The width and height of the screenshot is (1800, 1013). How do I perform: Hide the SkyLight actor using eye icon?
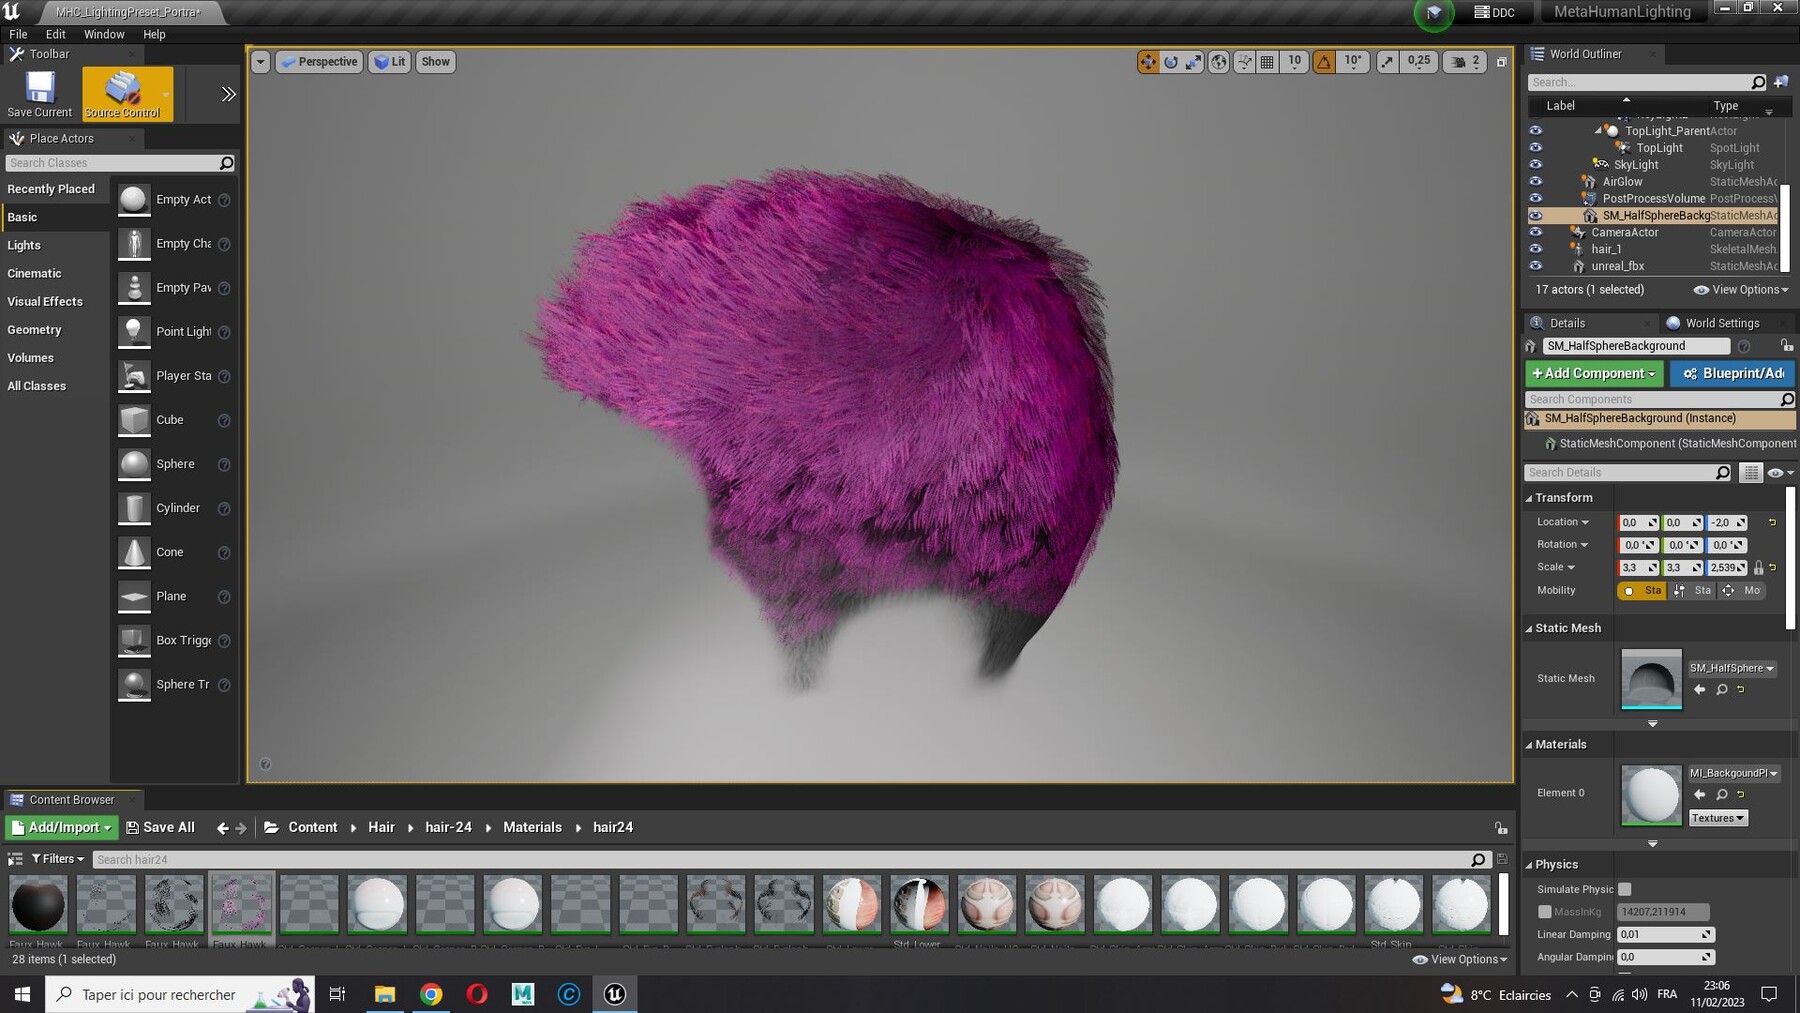pyautogui.click(x=1536, y=164)
